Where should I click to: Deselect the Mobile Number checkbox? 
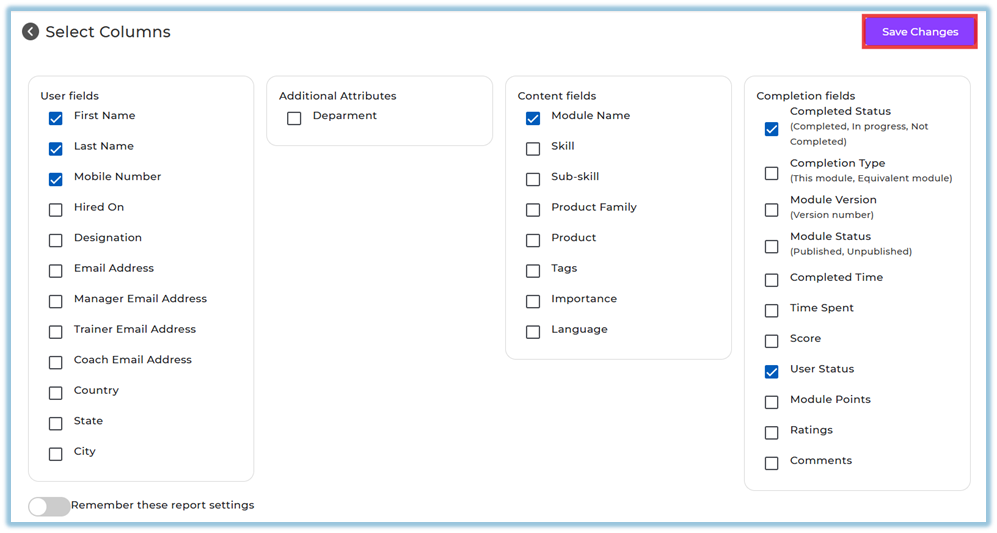click(x=56, y=179)
